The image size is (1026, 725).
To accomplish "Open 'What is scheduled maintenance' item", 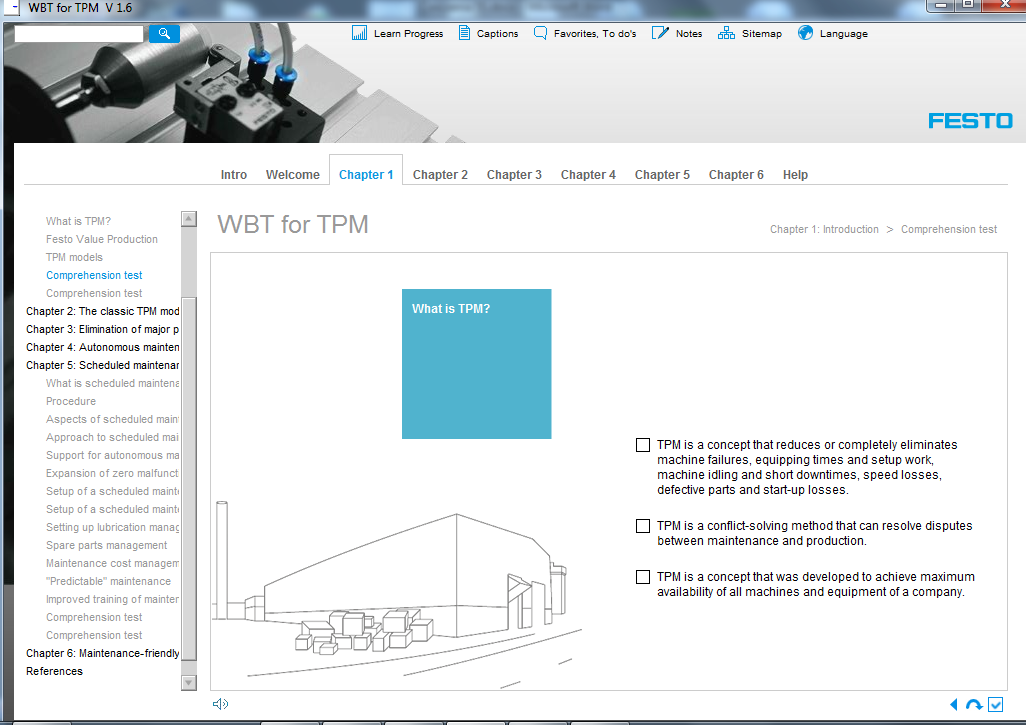I will tap(112, 383).
